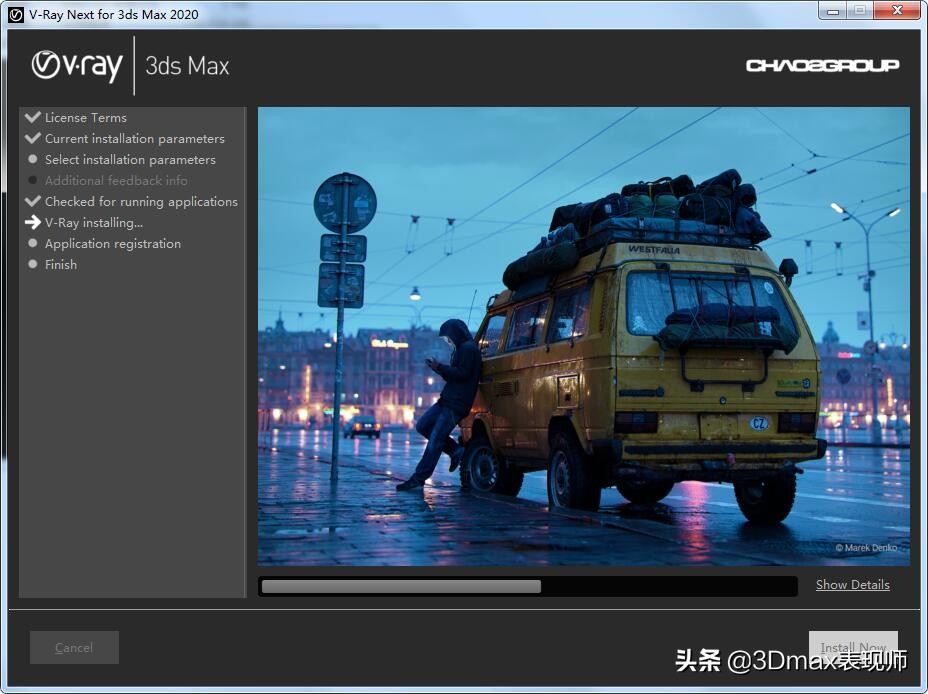This screenshot has width=928, height=694.
Task: Click the checkmark beside License Terms
Action: tap(33, 116)
